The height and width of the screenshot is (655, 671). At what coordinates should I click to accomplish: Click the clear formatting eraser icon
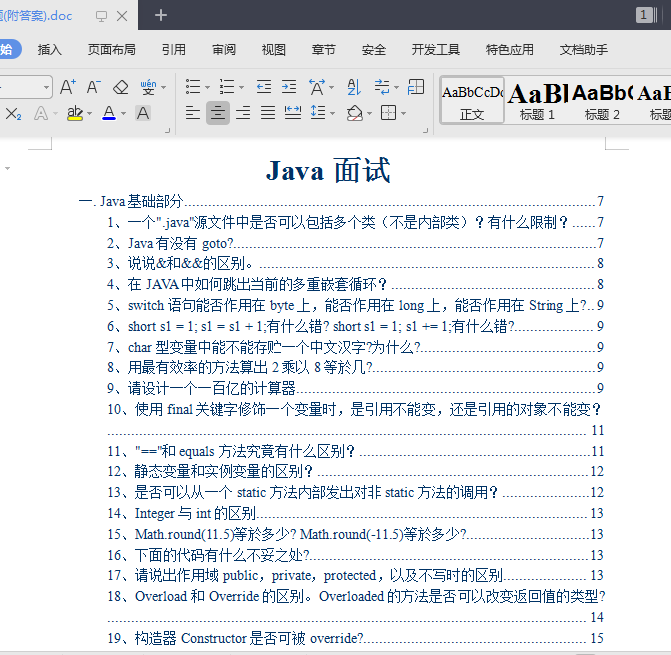(120, 87)
